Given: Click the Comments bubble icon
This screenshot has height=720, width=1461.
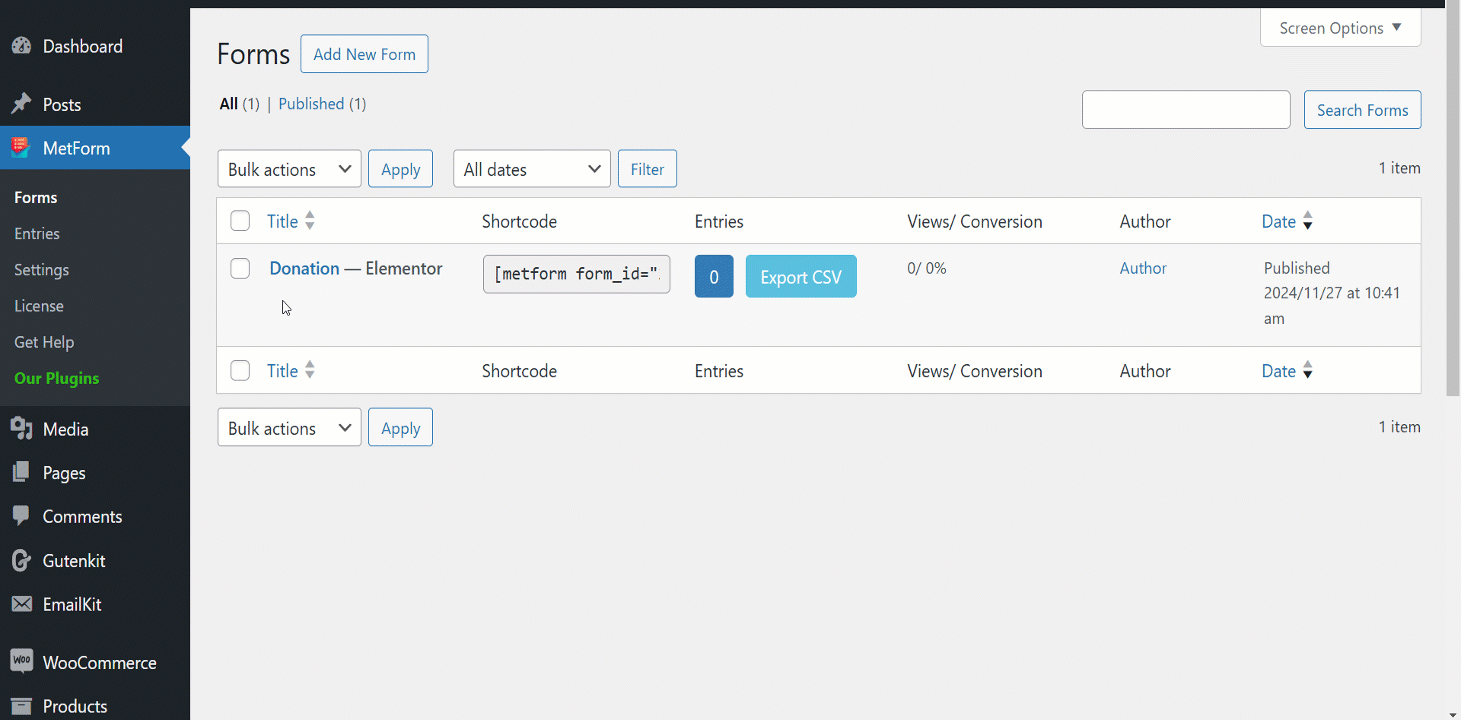Looking at the screenshot, I should [21, 517].
